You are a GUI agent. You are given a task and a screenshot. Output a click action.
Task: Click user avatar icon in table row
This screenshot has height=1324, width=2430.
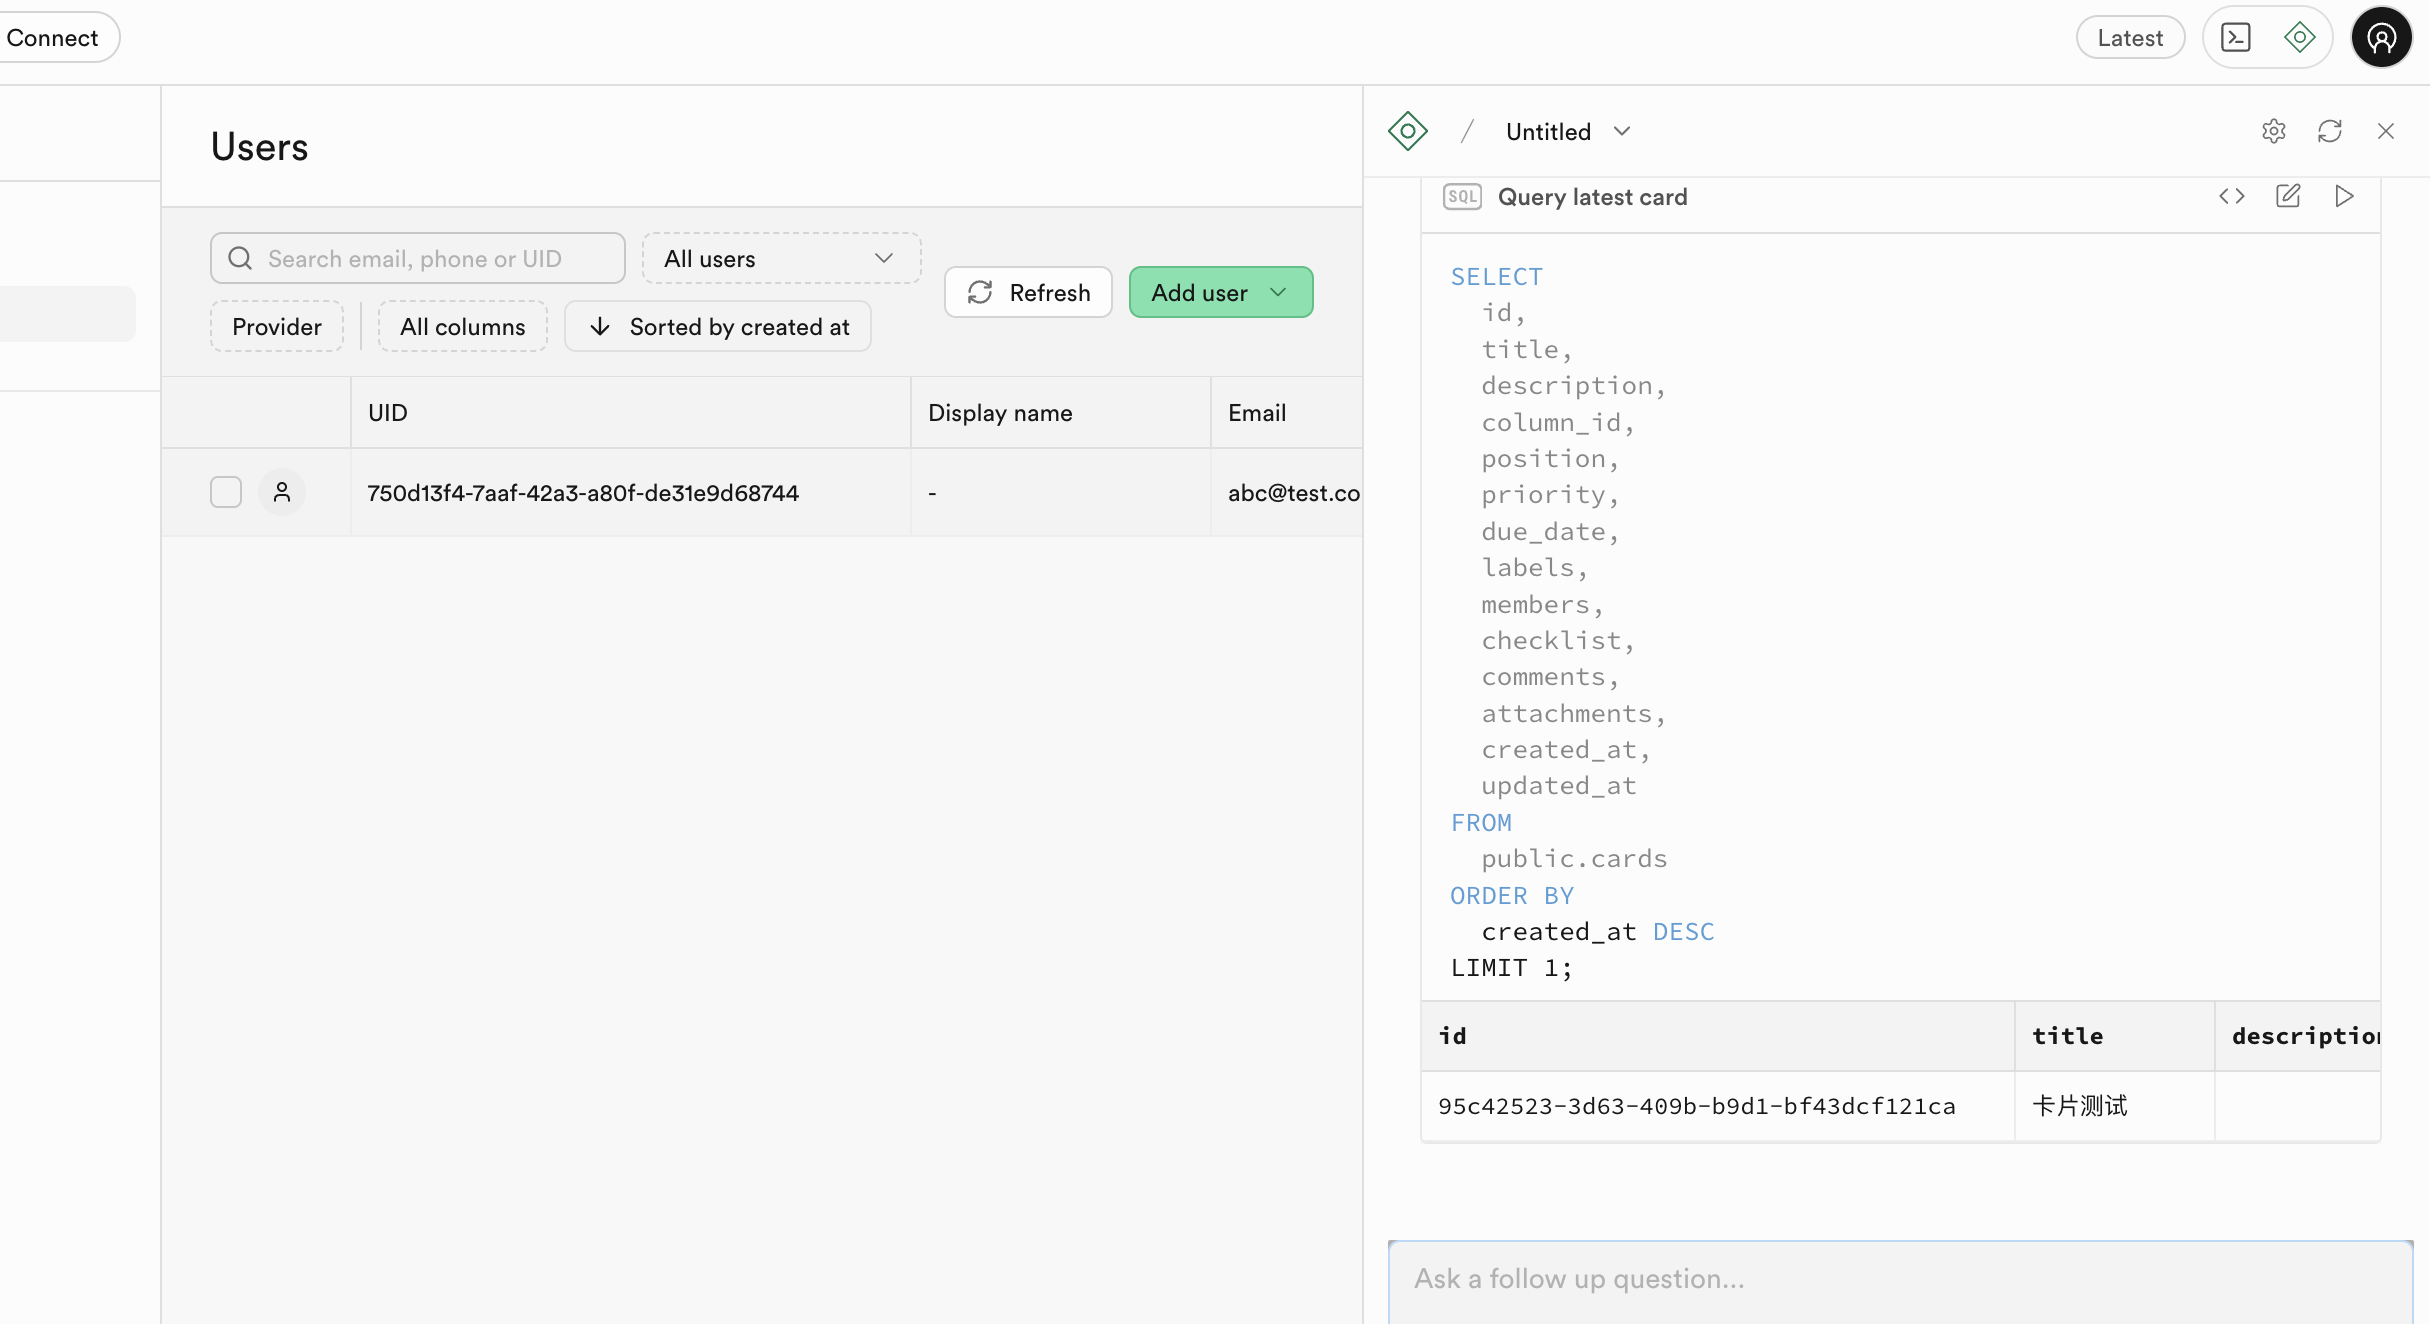tap(282, 492)
